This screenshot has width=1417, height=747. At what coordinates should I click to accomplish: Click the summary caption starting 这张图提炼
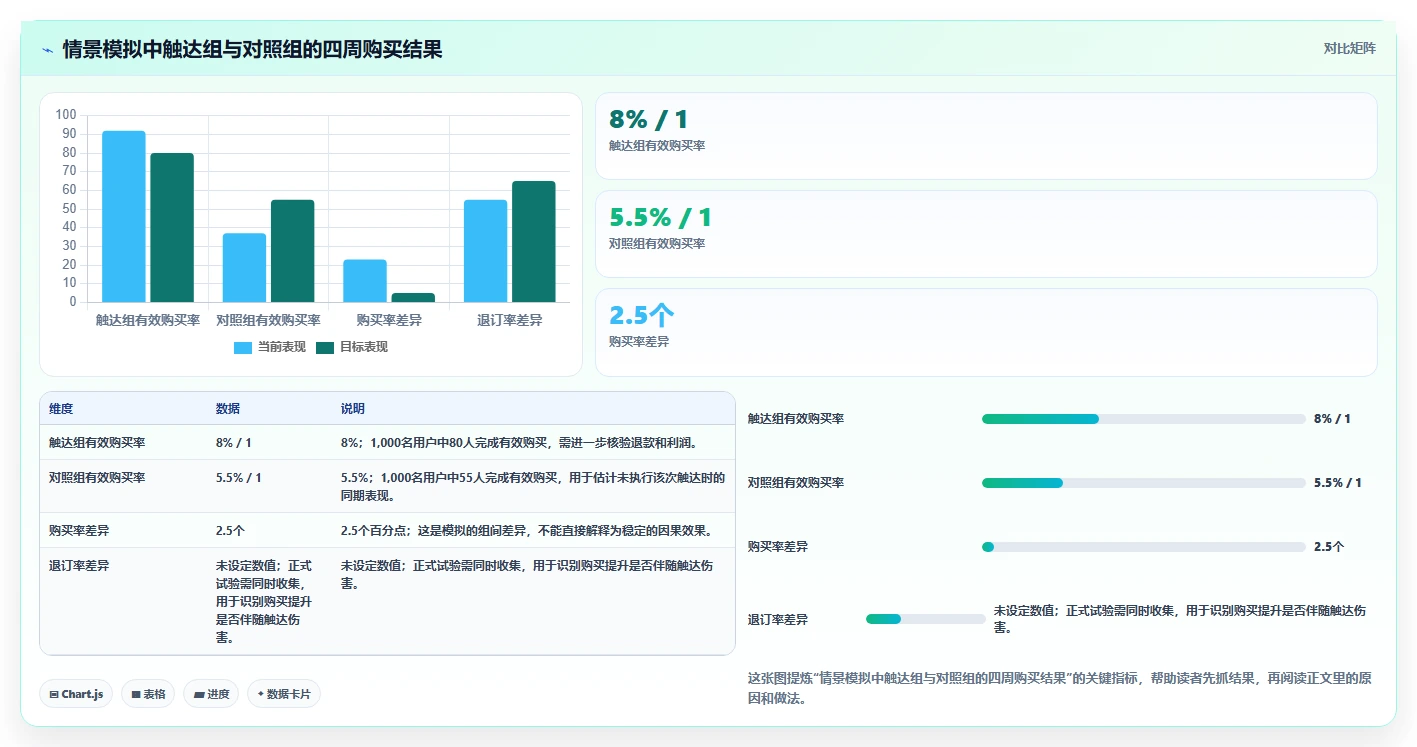click(x=1060, y=688)
